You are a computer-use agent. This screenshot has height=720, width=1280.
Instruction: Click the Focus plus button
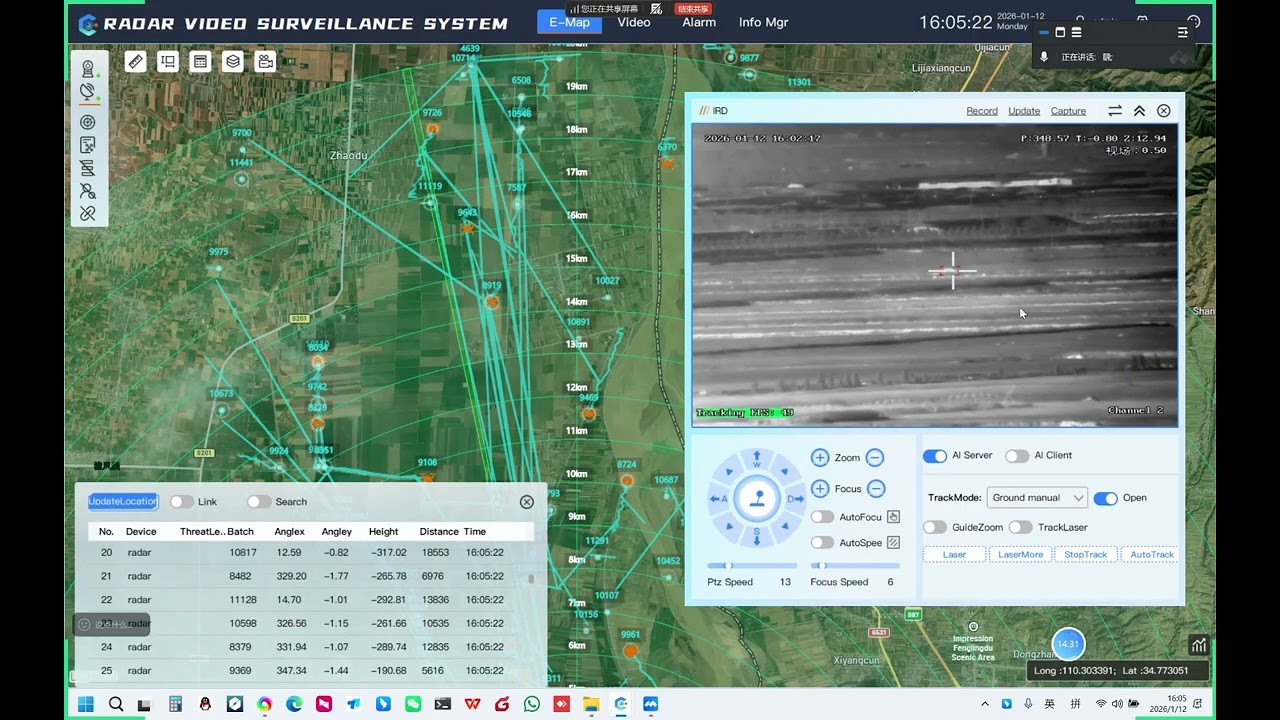pyautogui.click(x=820, y=489)
